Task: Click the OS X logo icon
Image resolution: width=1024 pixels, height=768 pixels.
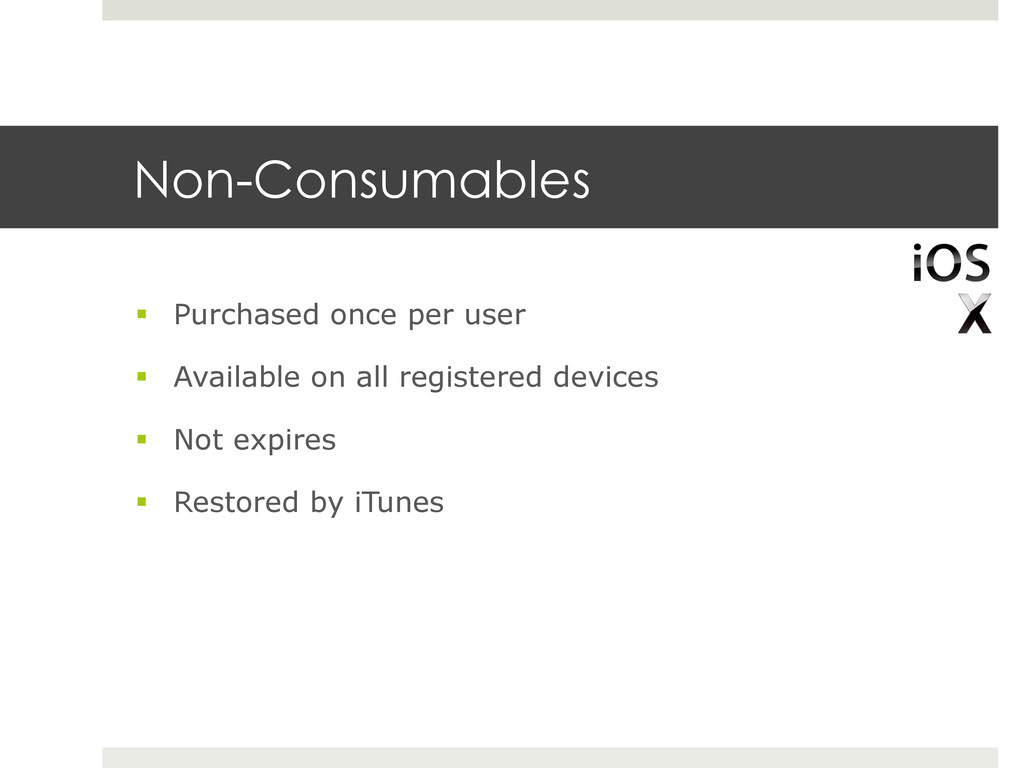Action: coord(974,313)
